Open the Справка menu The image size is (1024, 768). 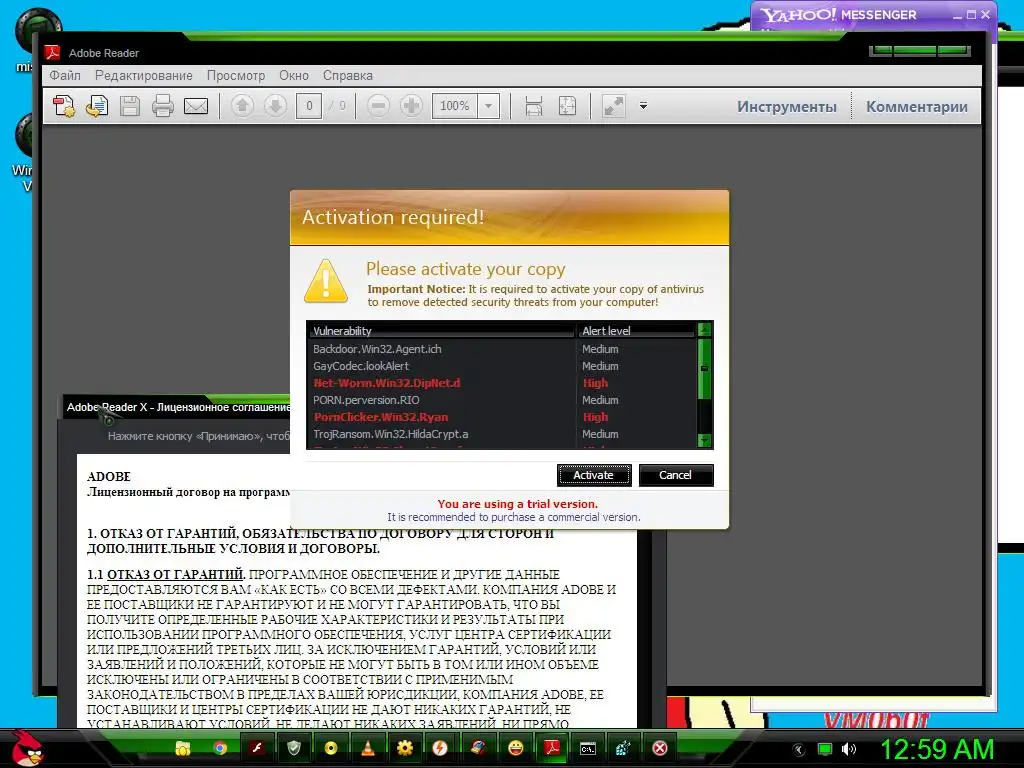pyautogui.click(x=348, y=75)
